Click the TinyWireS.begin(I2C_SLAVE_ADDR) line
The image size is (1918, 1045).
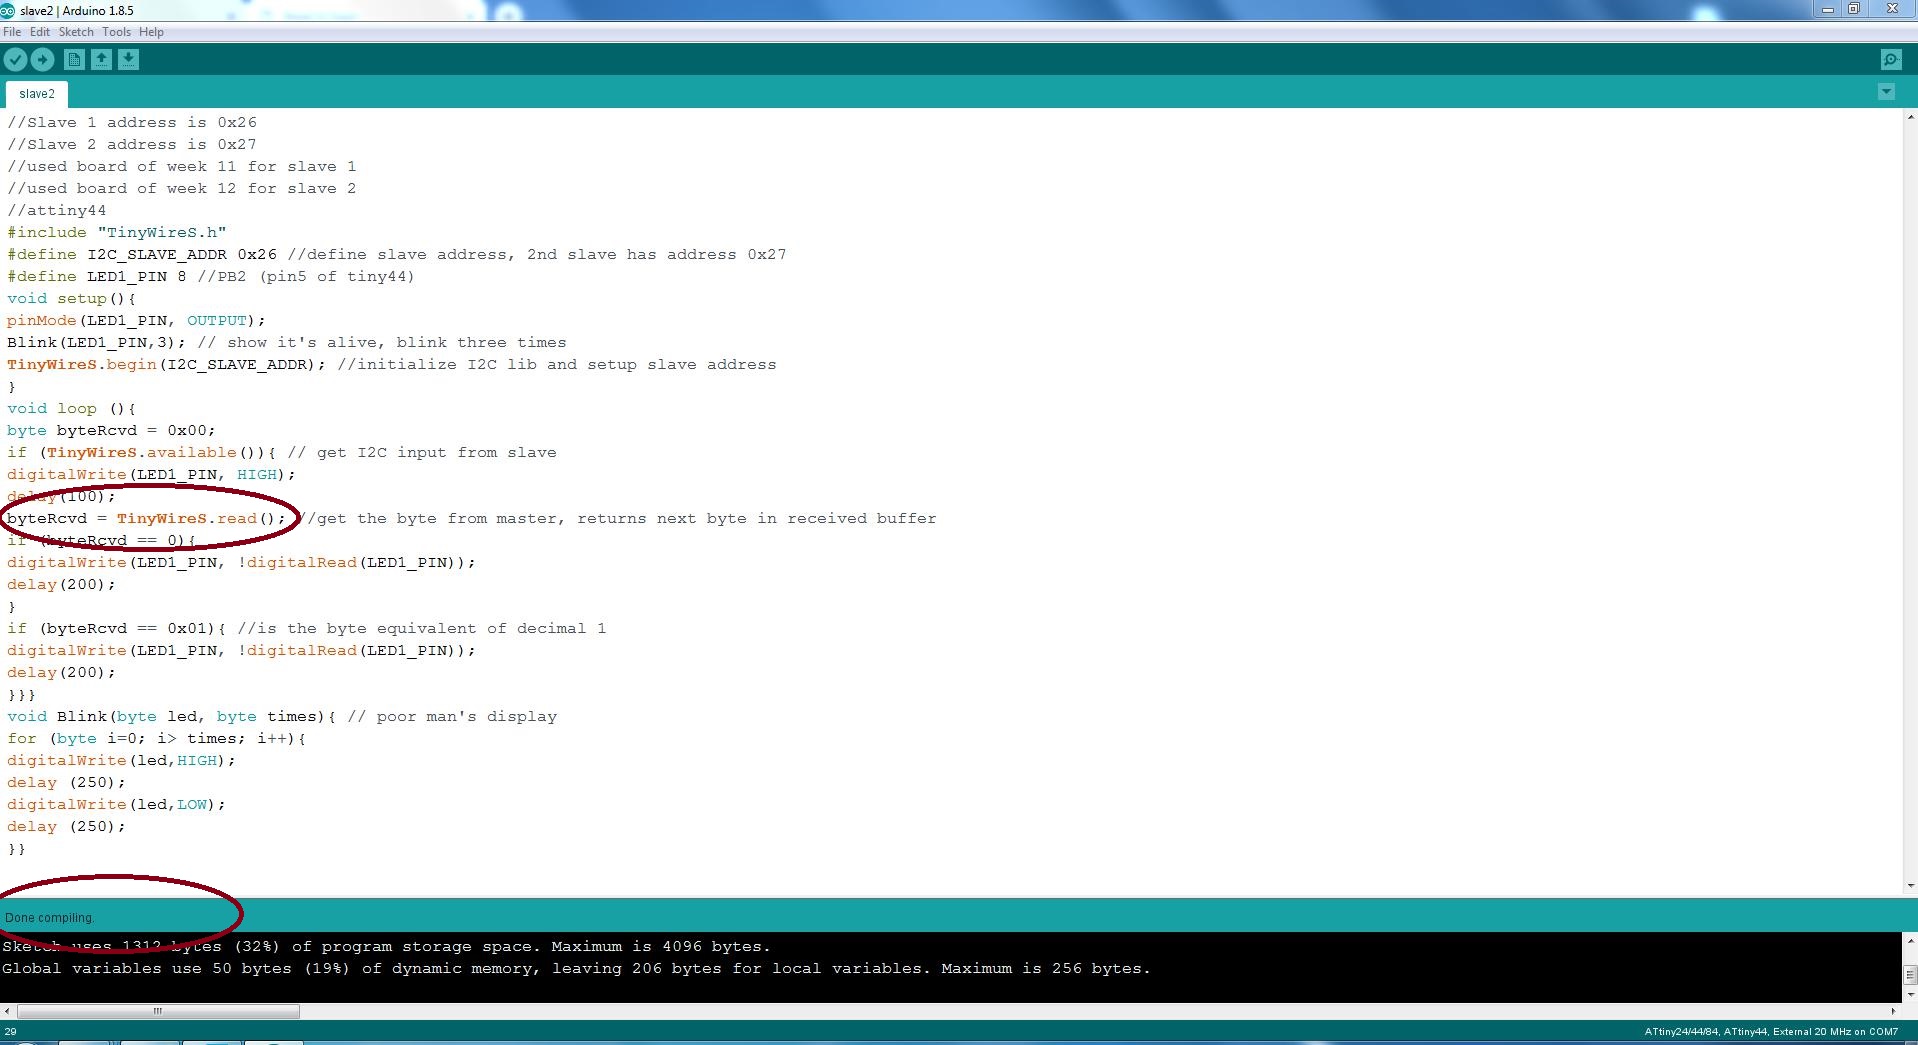click(392, 364)
